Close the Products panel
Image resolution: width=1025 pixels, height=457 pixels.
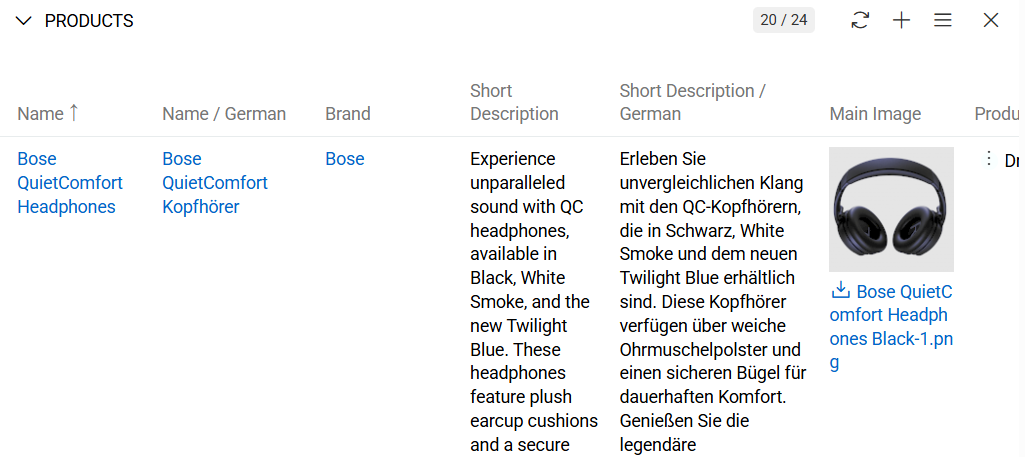(x=991, y=21)
